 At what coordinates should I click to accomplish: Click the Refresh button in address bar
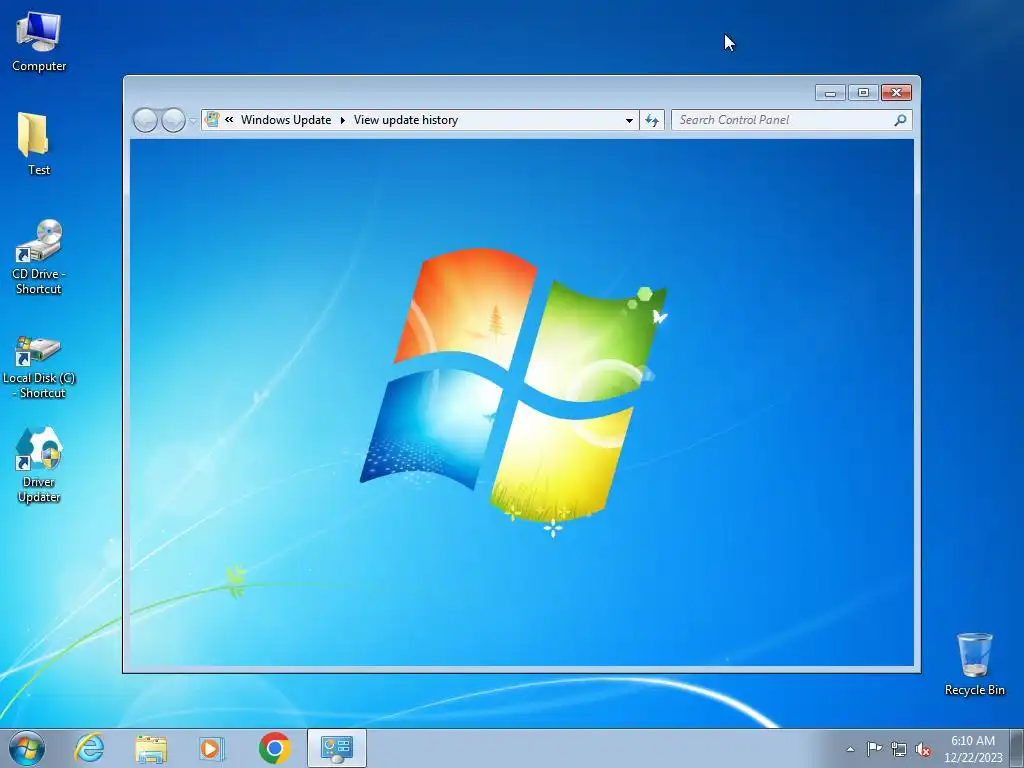652,120
